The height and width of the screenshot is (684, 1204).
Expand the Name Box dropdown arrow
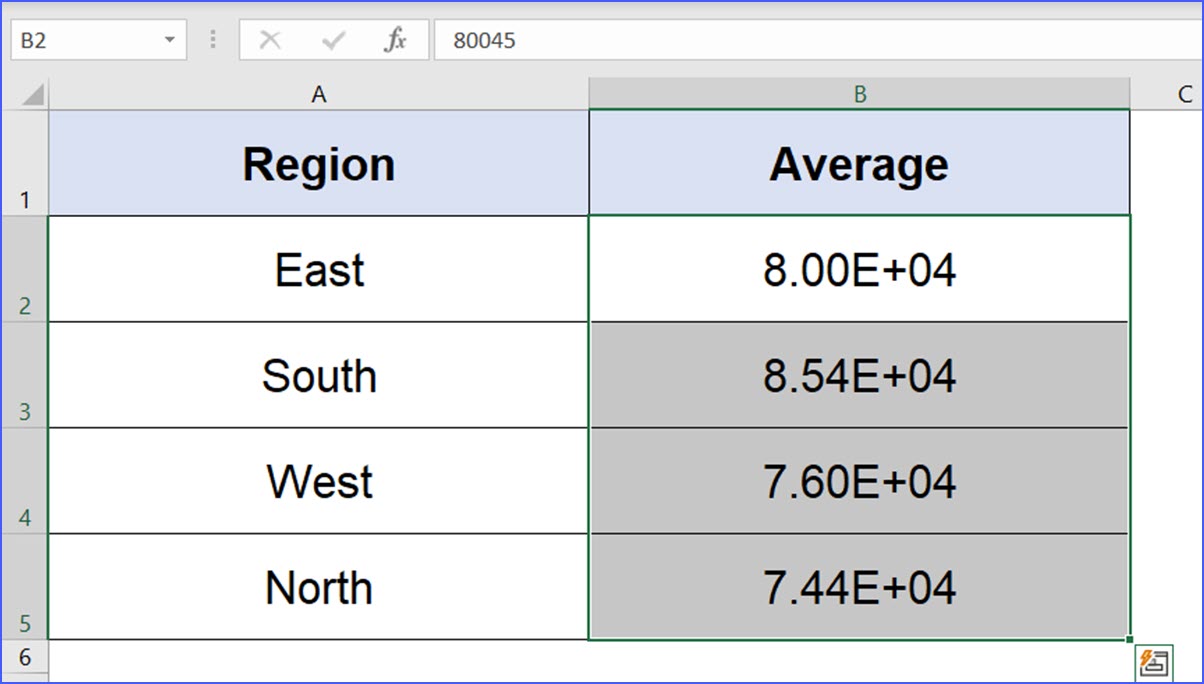(x=169, y=40)
